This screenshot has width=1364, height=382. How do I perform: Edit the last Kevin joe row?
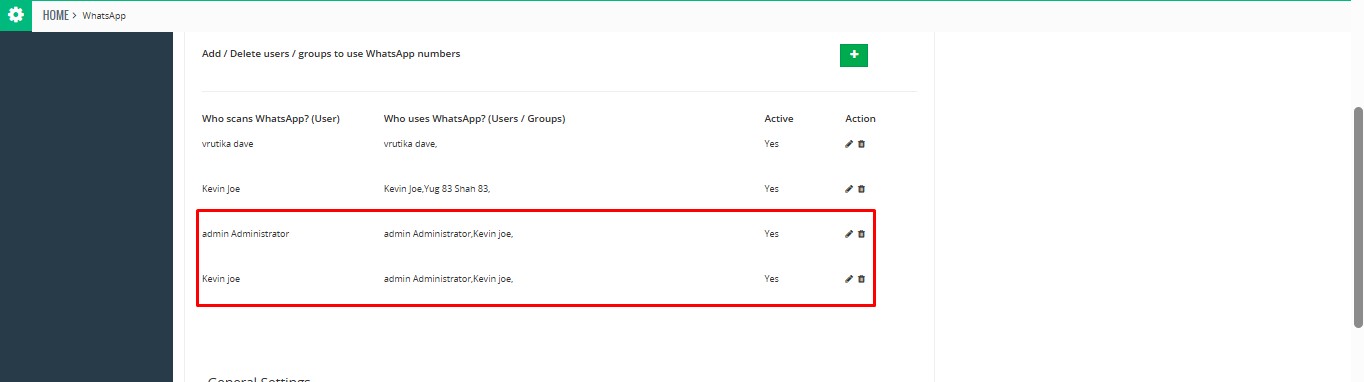point(849,279)
